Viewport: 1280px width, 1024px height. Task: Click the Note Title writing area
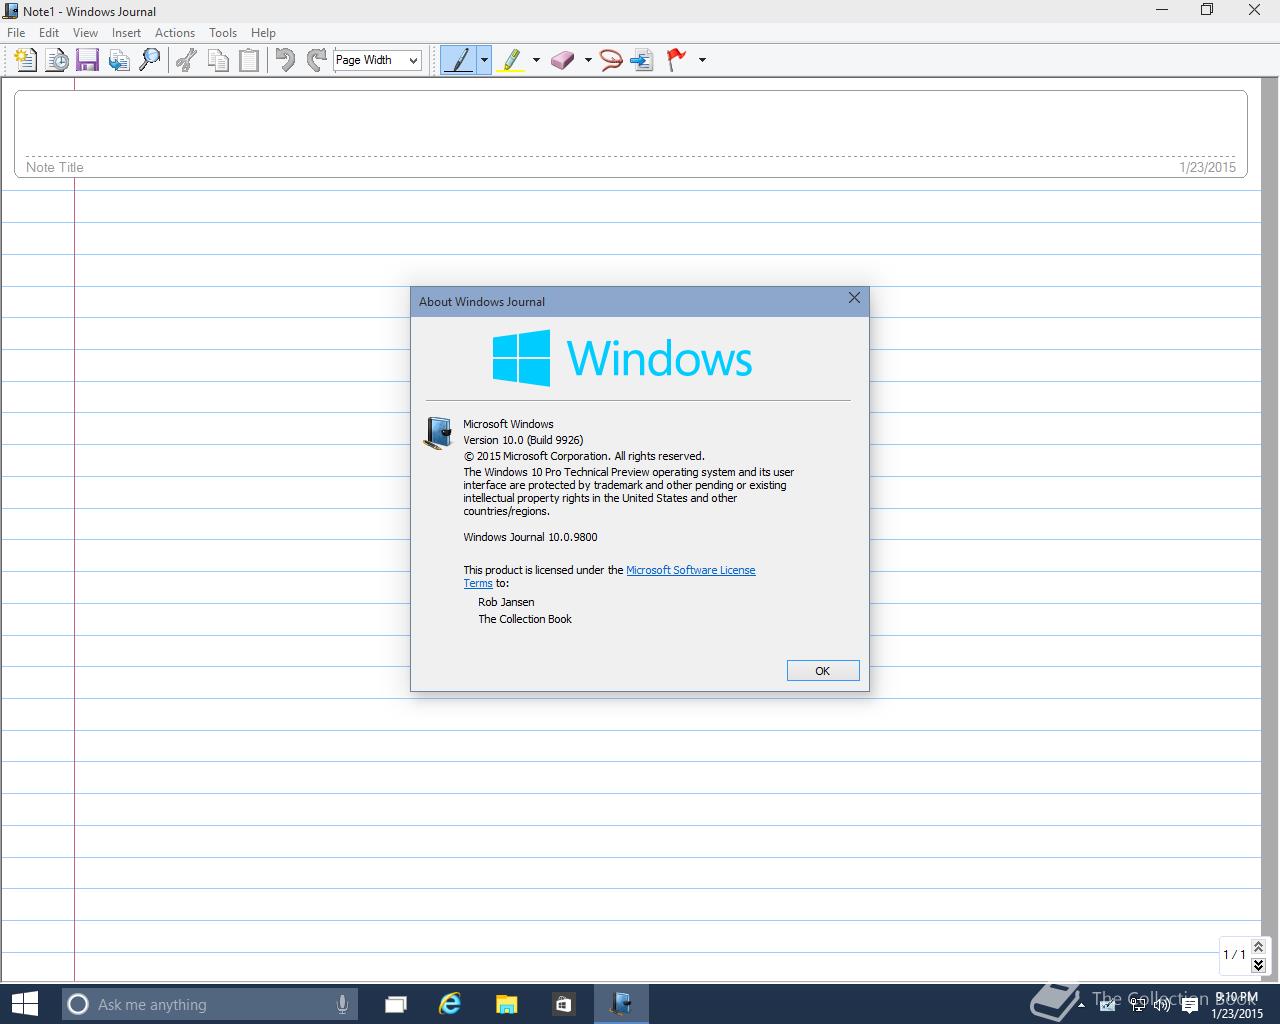(x=630, y=134)
